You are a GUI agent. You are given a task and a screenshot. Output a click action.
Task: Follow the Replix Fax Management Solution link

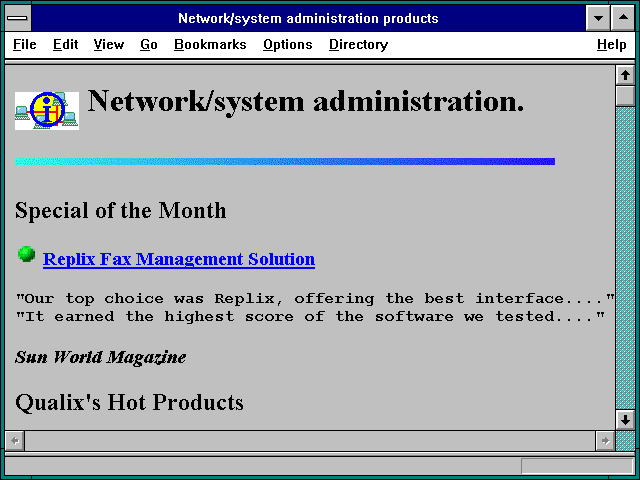coord(179,259)
